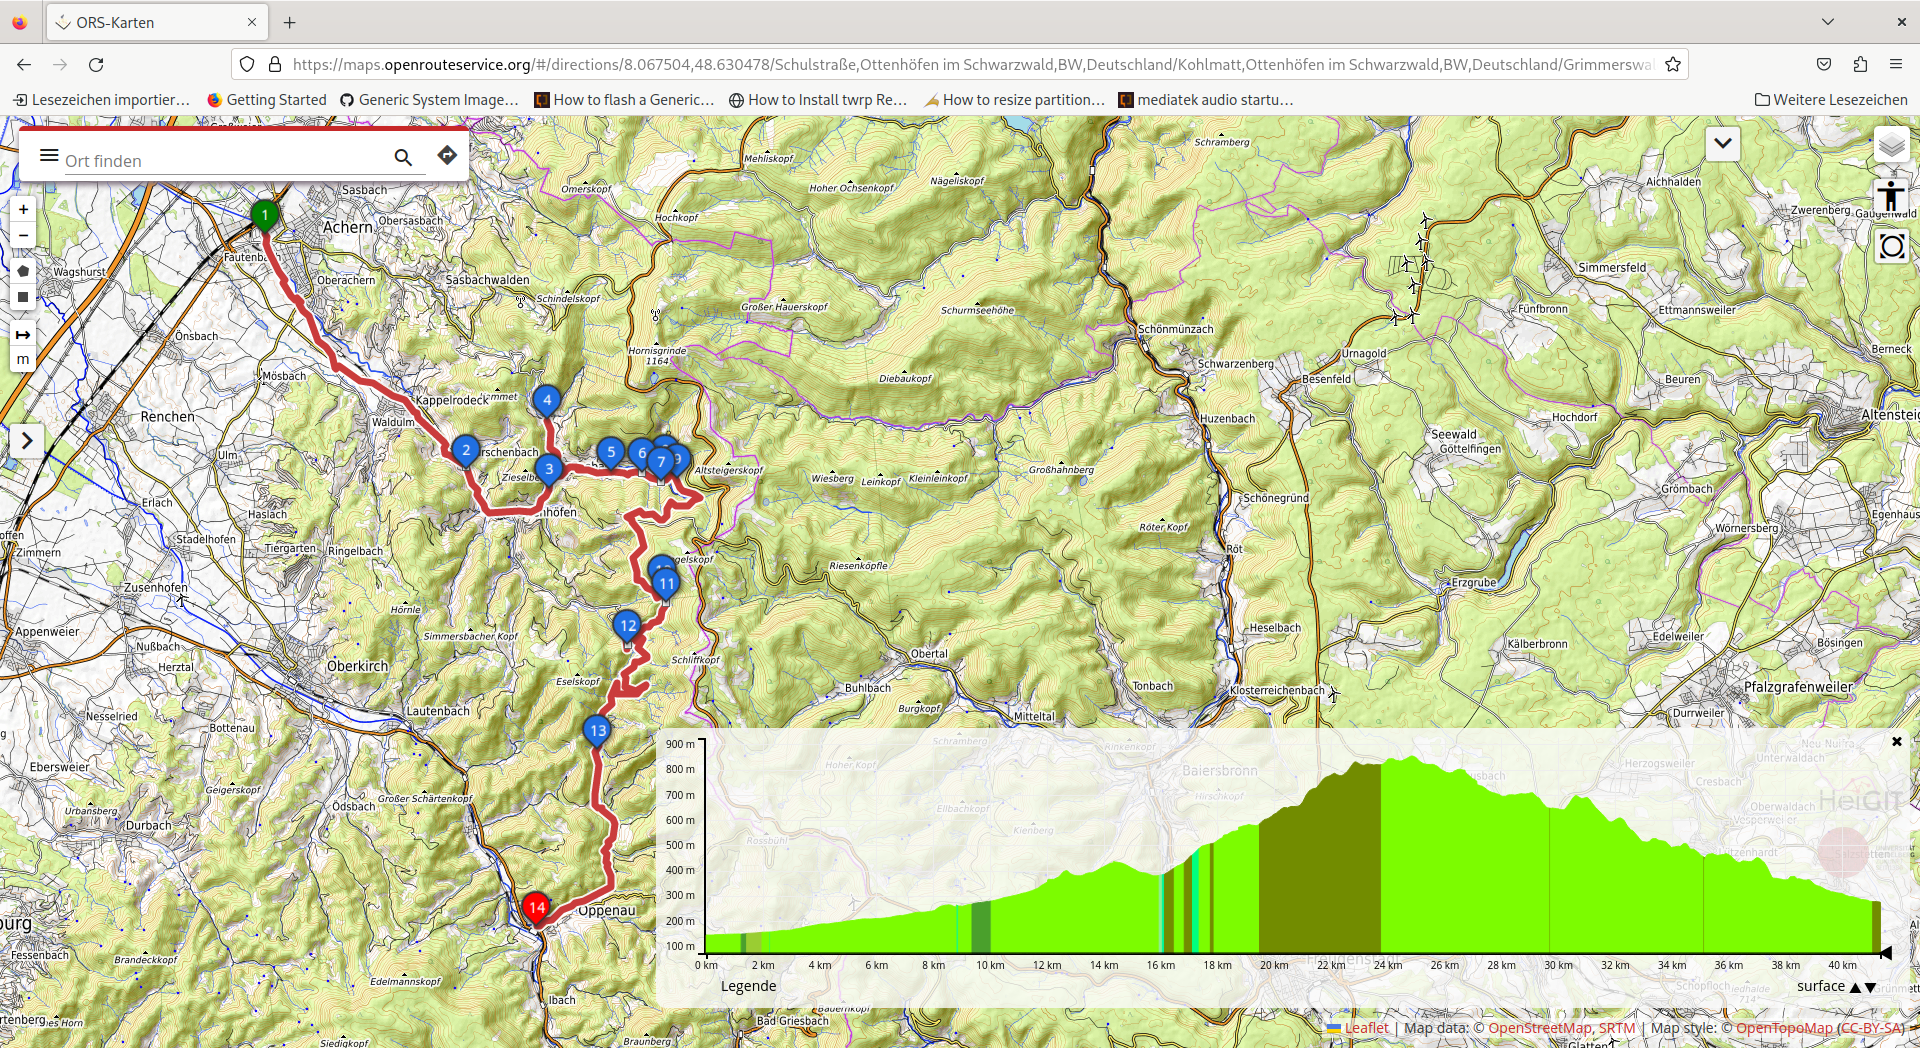Click the magnifier search icon

403,157
